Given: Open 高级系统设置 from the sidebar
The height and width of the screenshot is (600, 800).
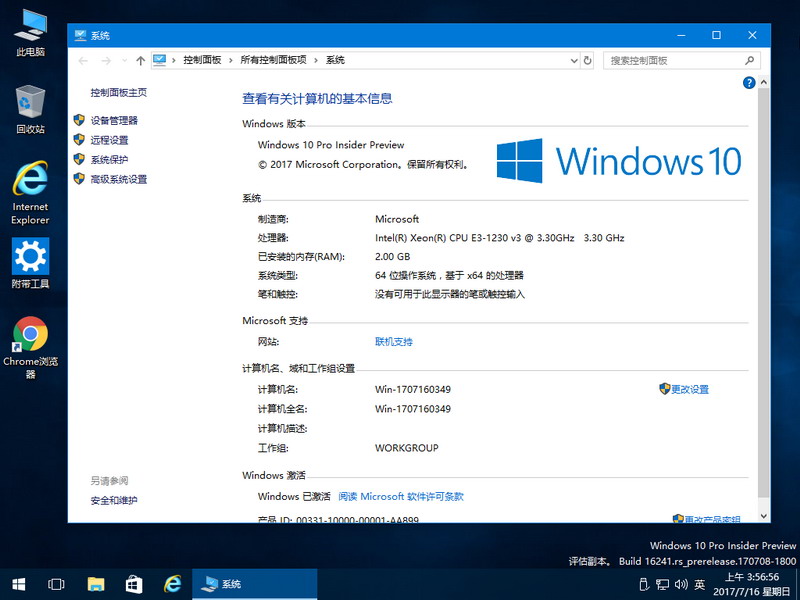Looking at the screenshot, I should [119, 179].
